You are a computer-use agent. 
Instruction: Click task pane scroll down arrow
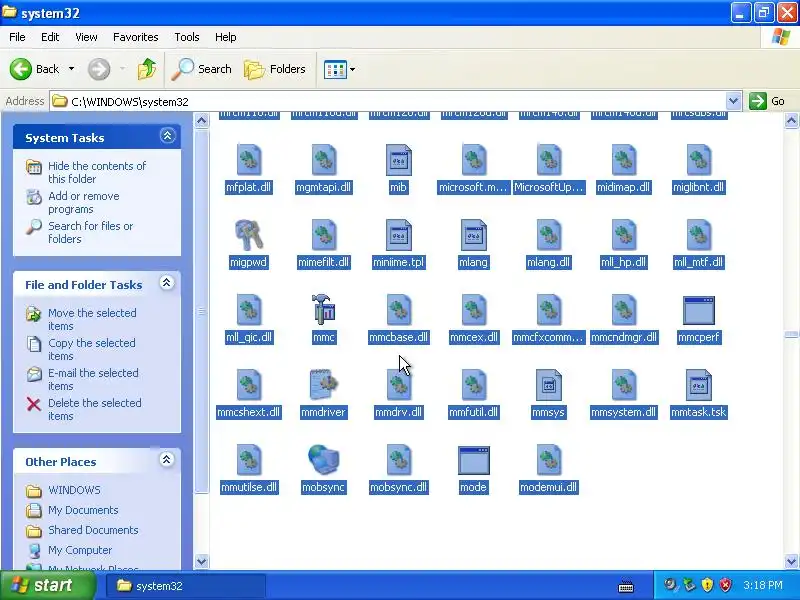[x=202, y=562]
